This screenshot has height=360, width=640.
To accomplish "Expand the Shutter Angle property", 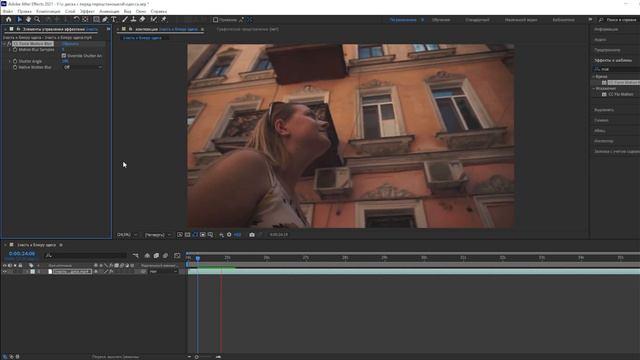I will tap(10, 61).
